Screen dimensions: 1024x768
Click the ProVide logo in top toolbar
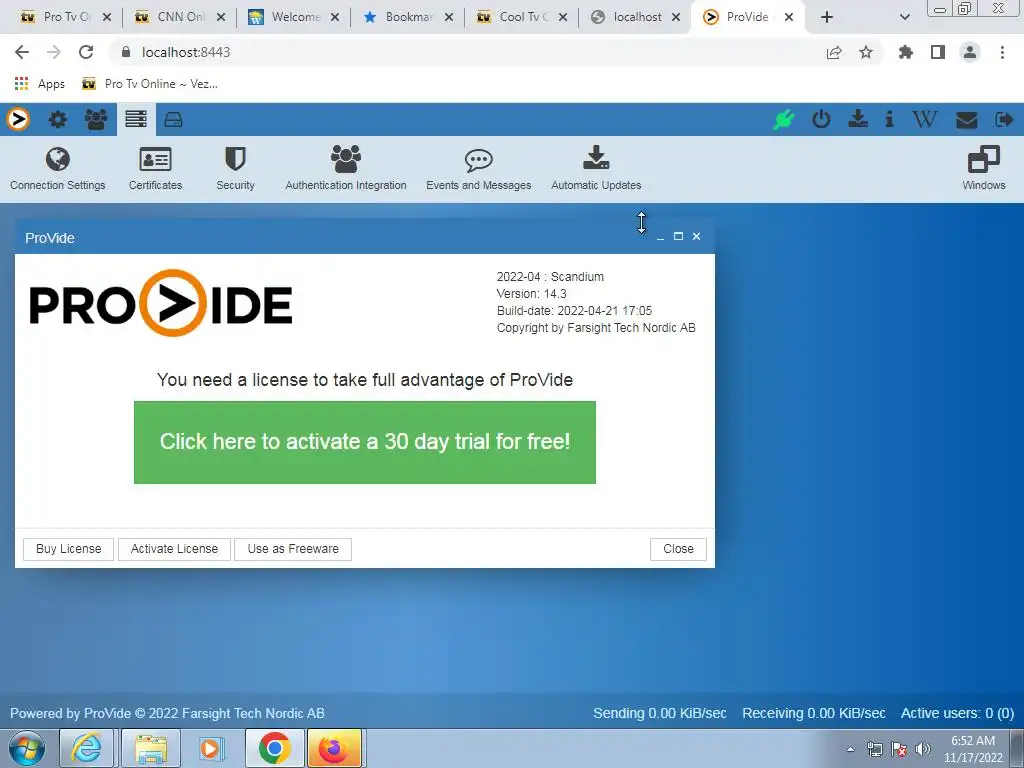(18, 120)
